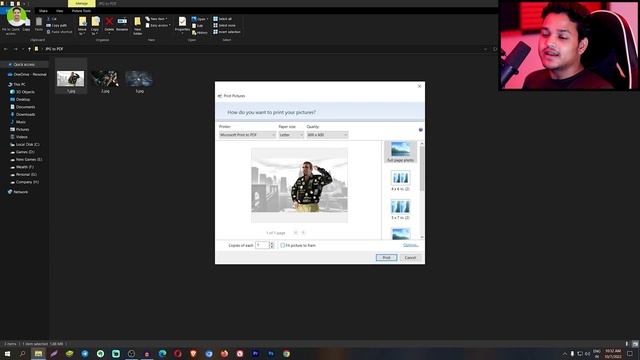Open the Open dropdown in the ribbon
The width and height of the screenshot is (640, 360).
[x=200, y=19]
